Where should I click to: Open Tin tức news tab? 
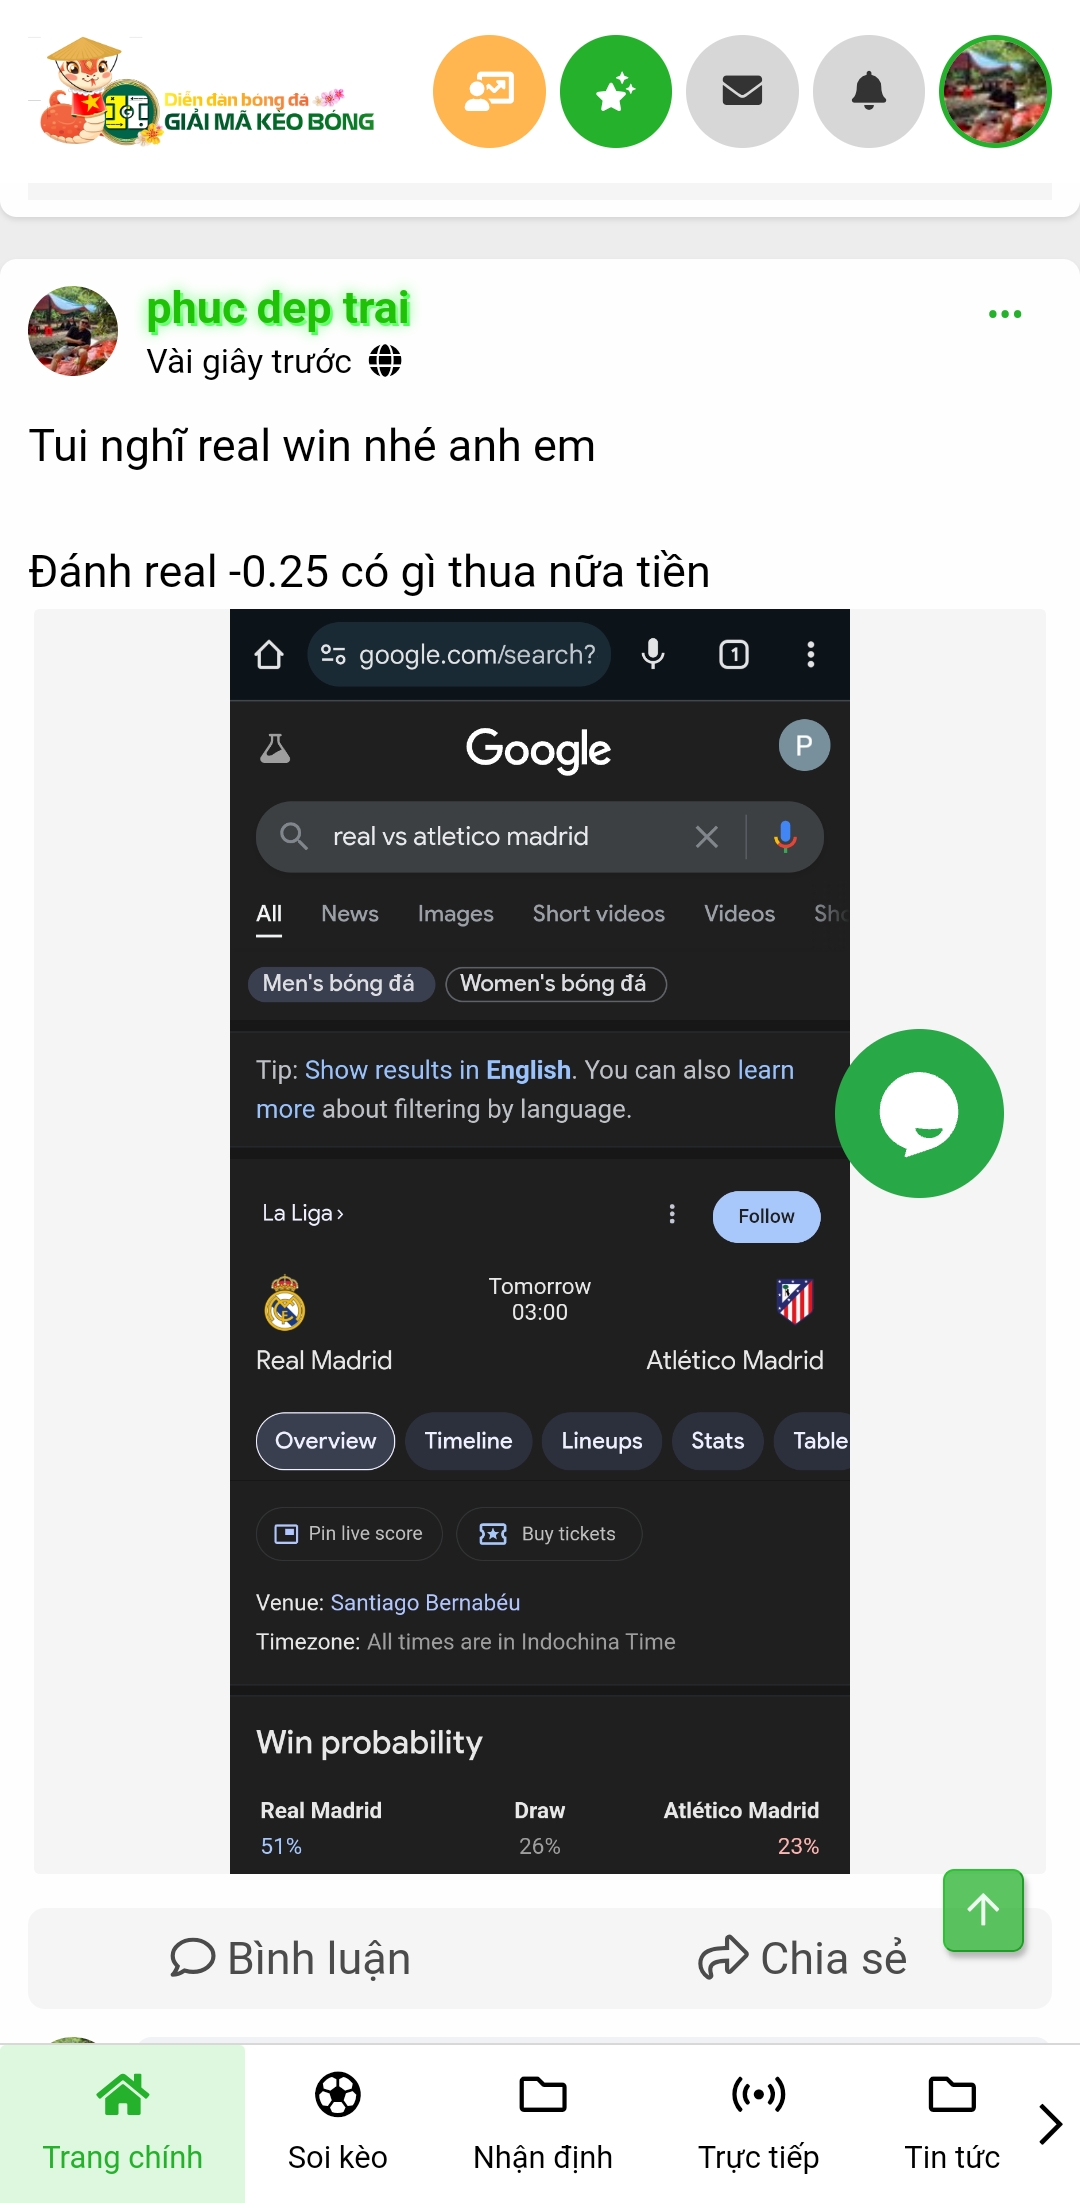[x=952, y=2123]
